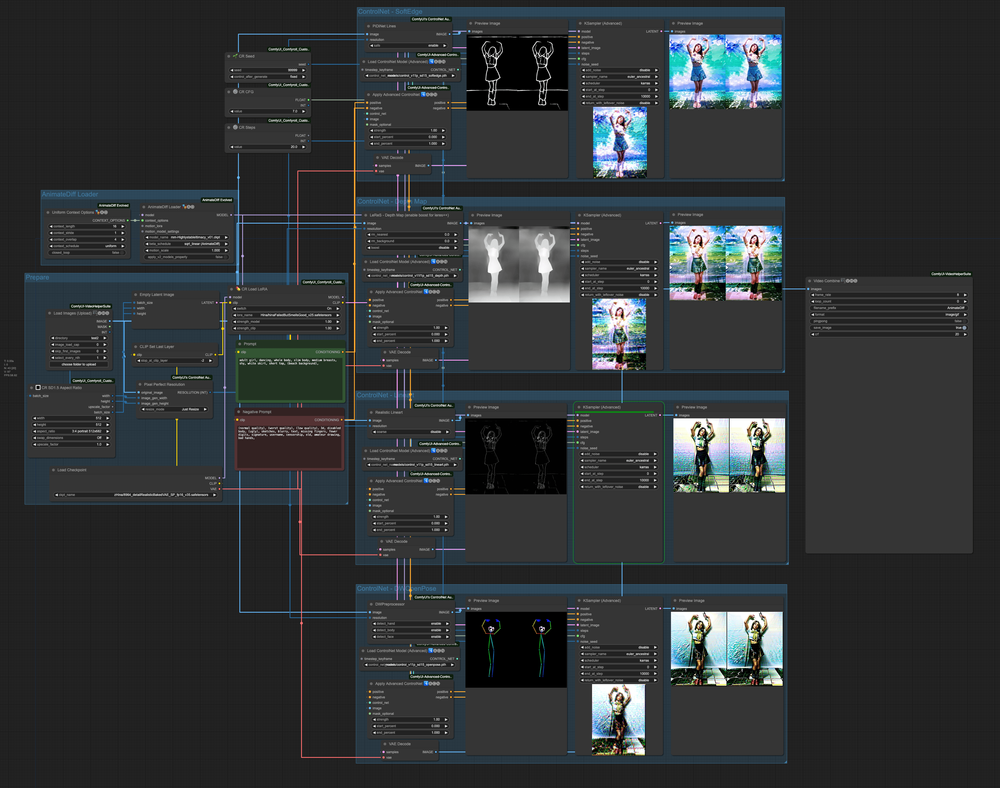The width and height of the screenshot is (1000, 788).
Task: Click the lora_name safetensors selector
Action: (285, 315)
